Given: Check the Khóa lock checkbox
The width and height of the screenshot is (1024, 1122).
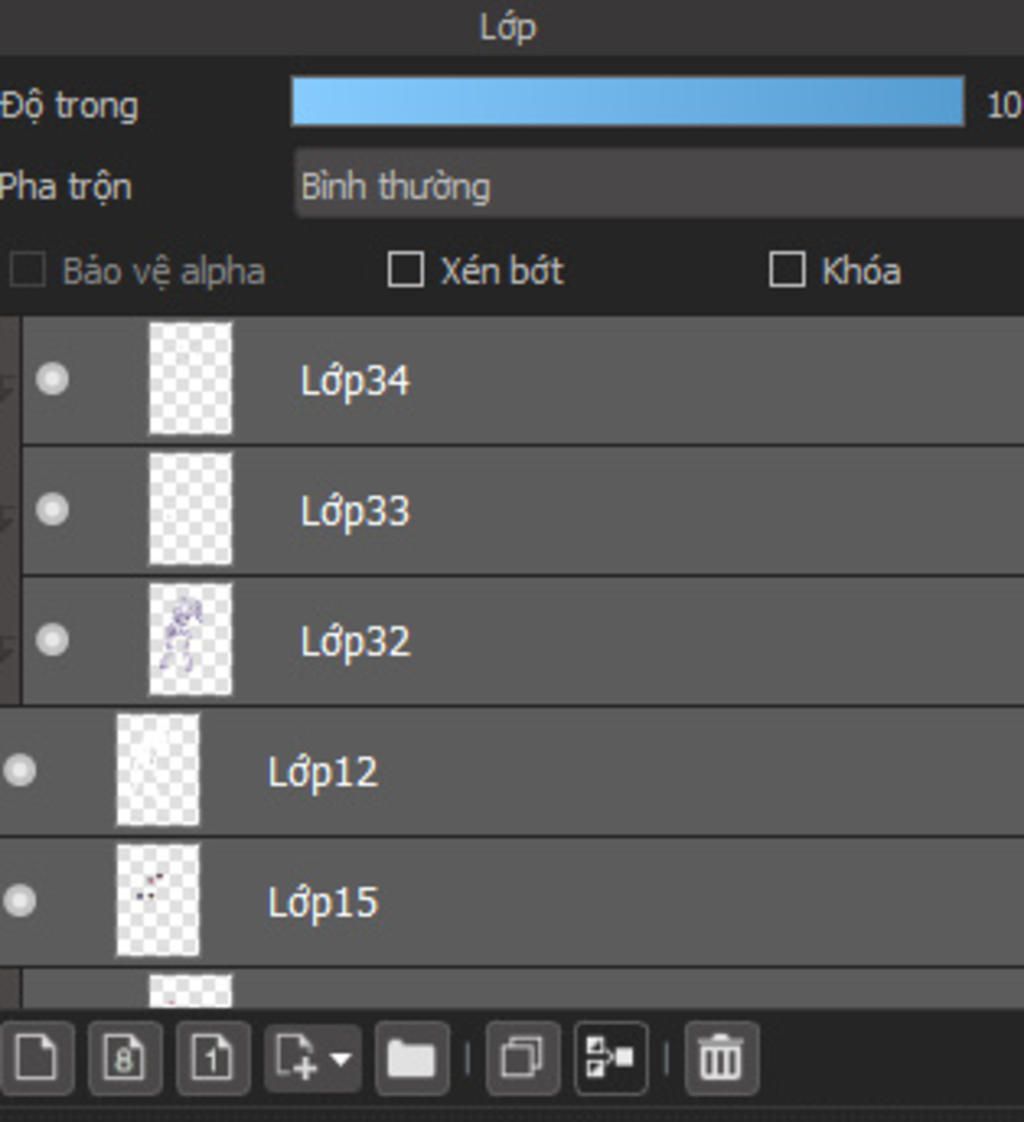Looking at the screenshot, I should (787, 270).
